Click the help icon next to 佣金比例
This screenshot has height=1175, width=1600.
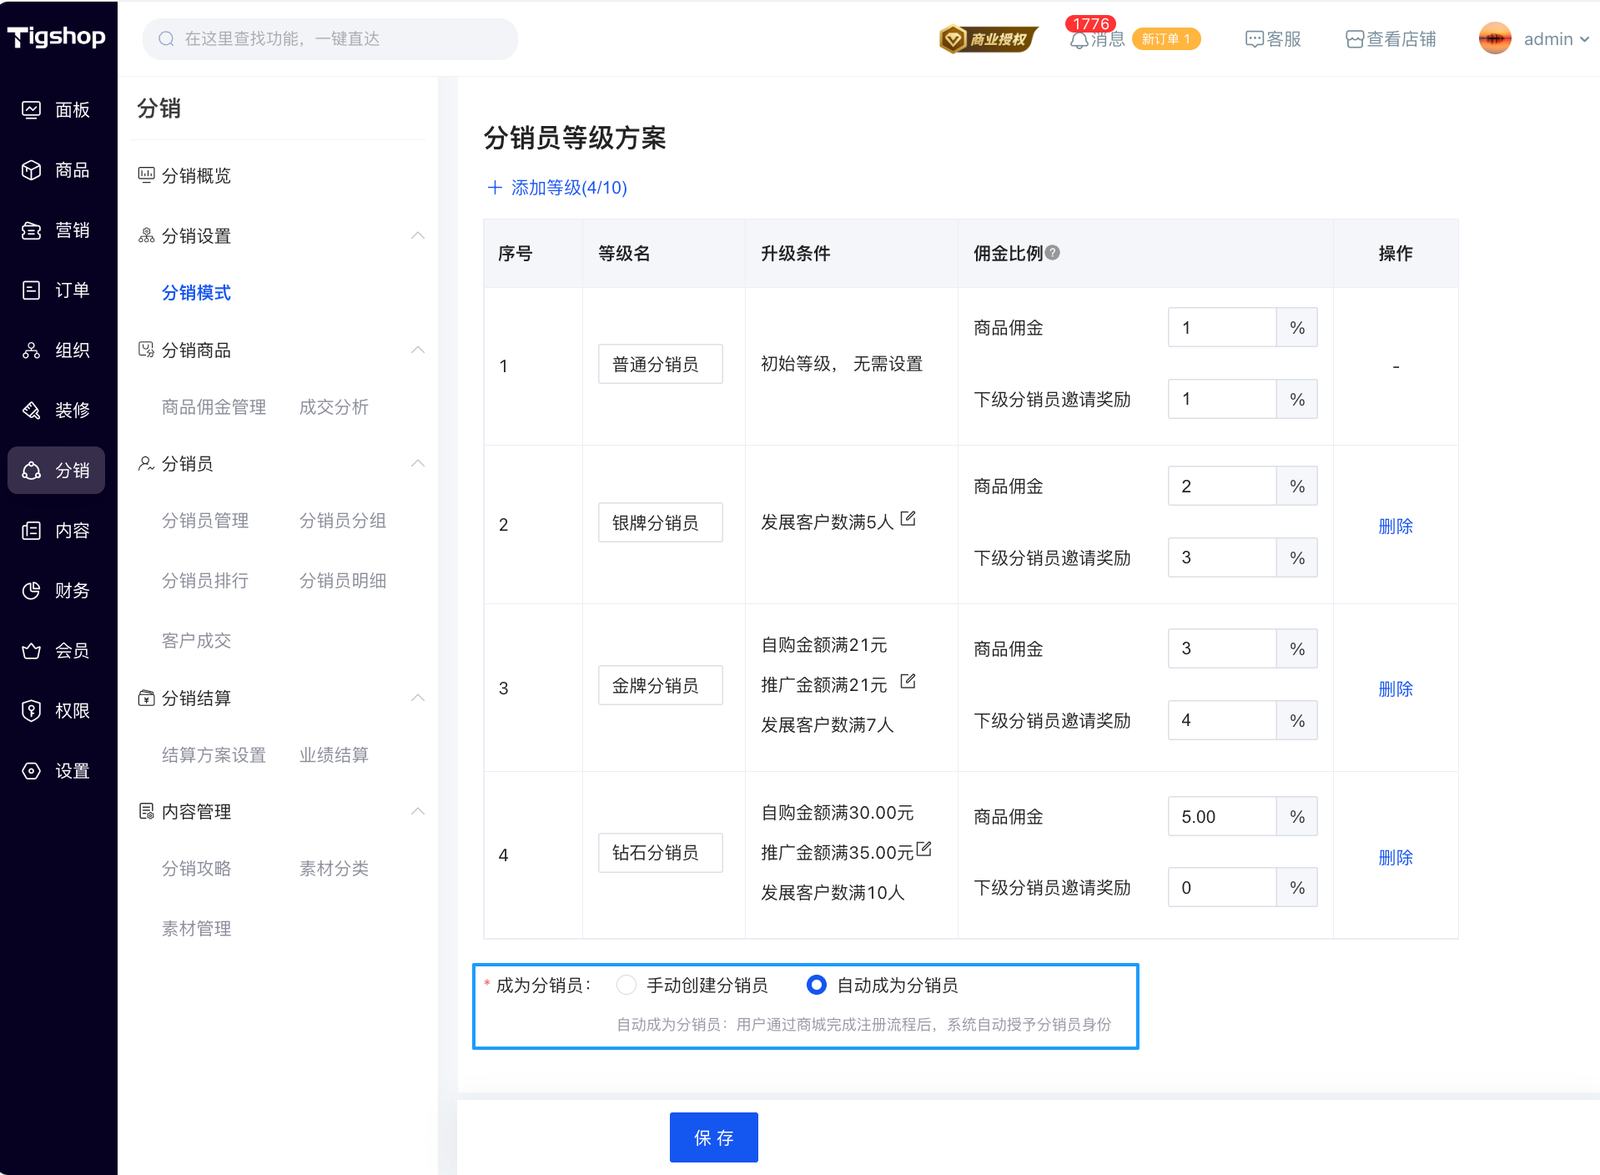1053,253
